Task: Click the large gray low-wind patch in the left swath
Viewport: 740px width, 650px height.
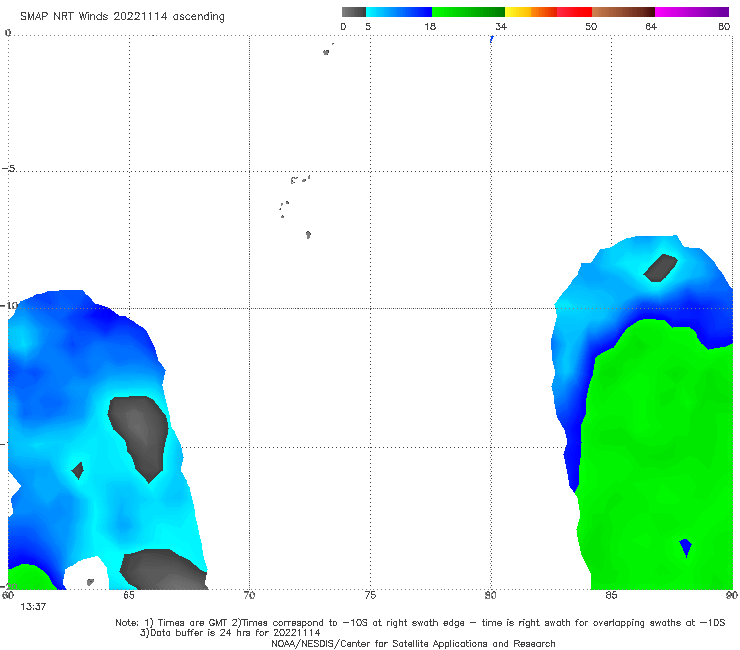Action: (139, 437)
